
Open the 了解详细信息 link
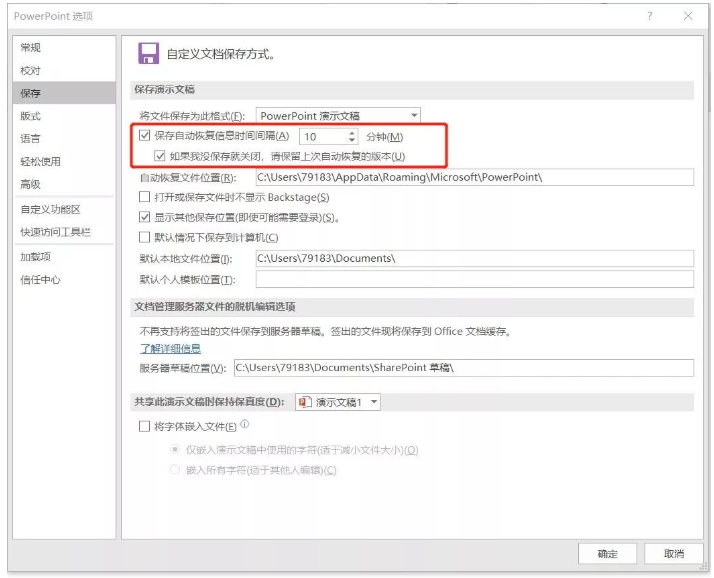[170, 349]
